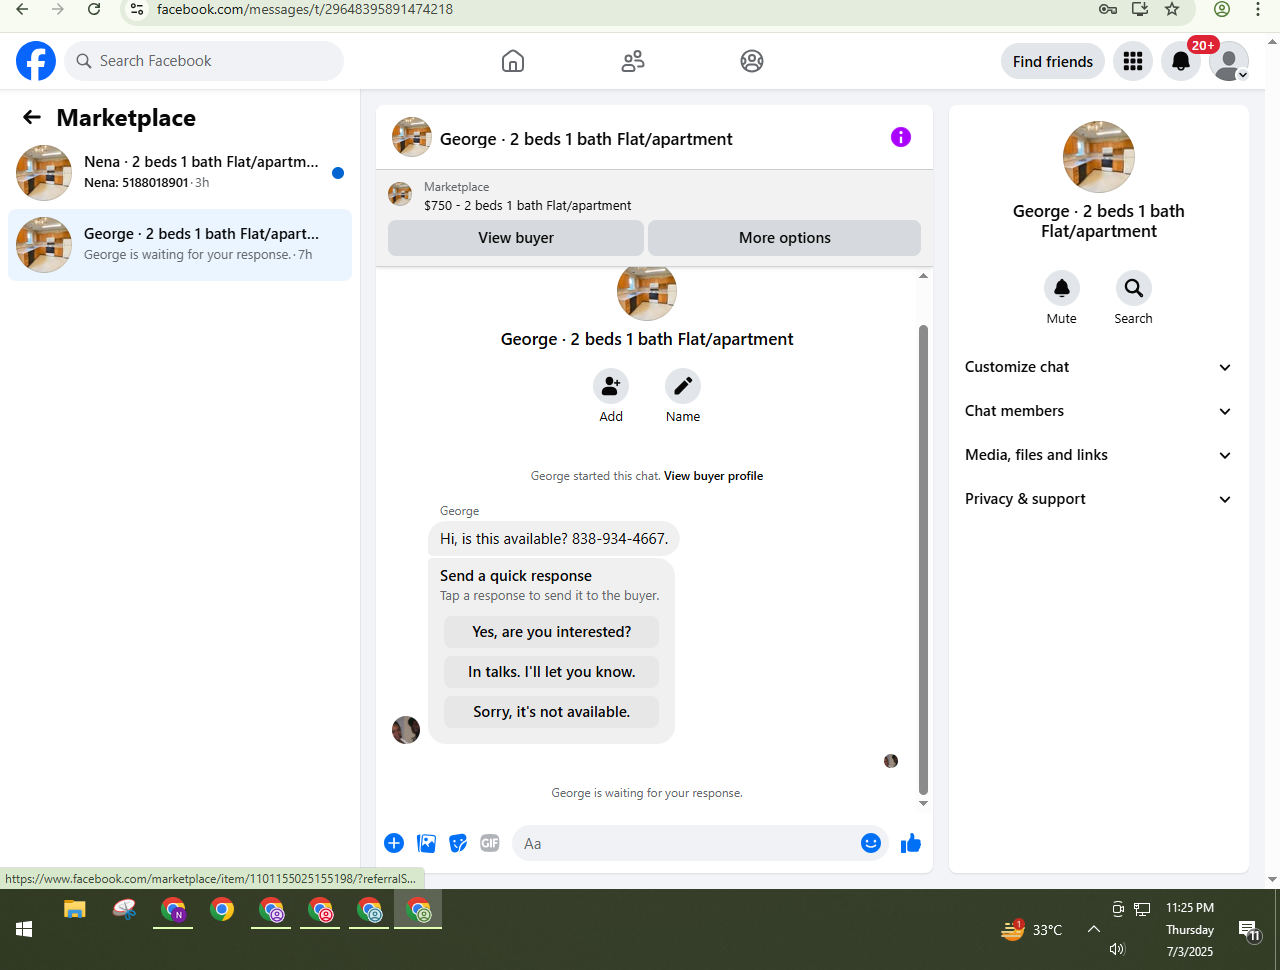Open more actions plus icon in composer

(394, 843)
